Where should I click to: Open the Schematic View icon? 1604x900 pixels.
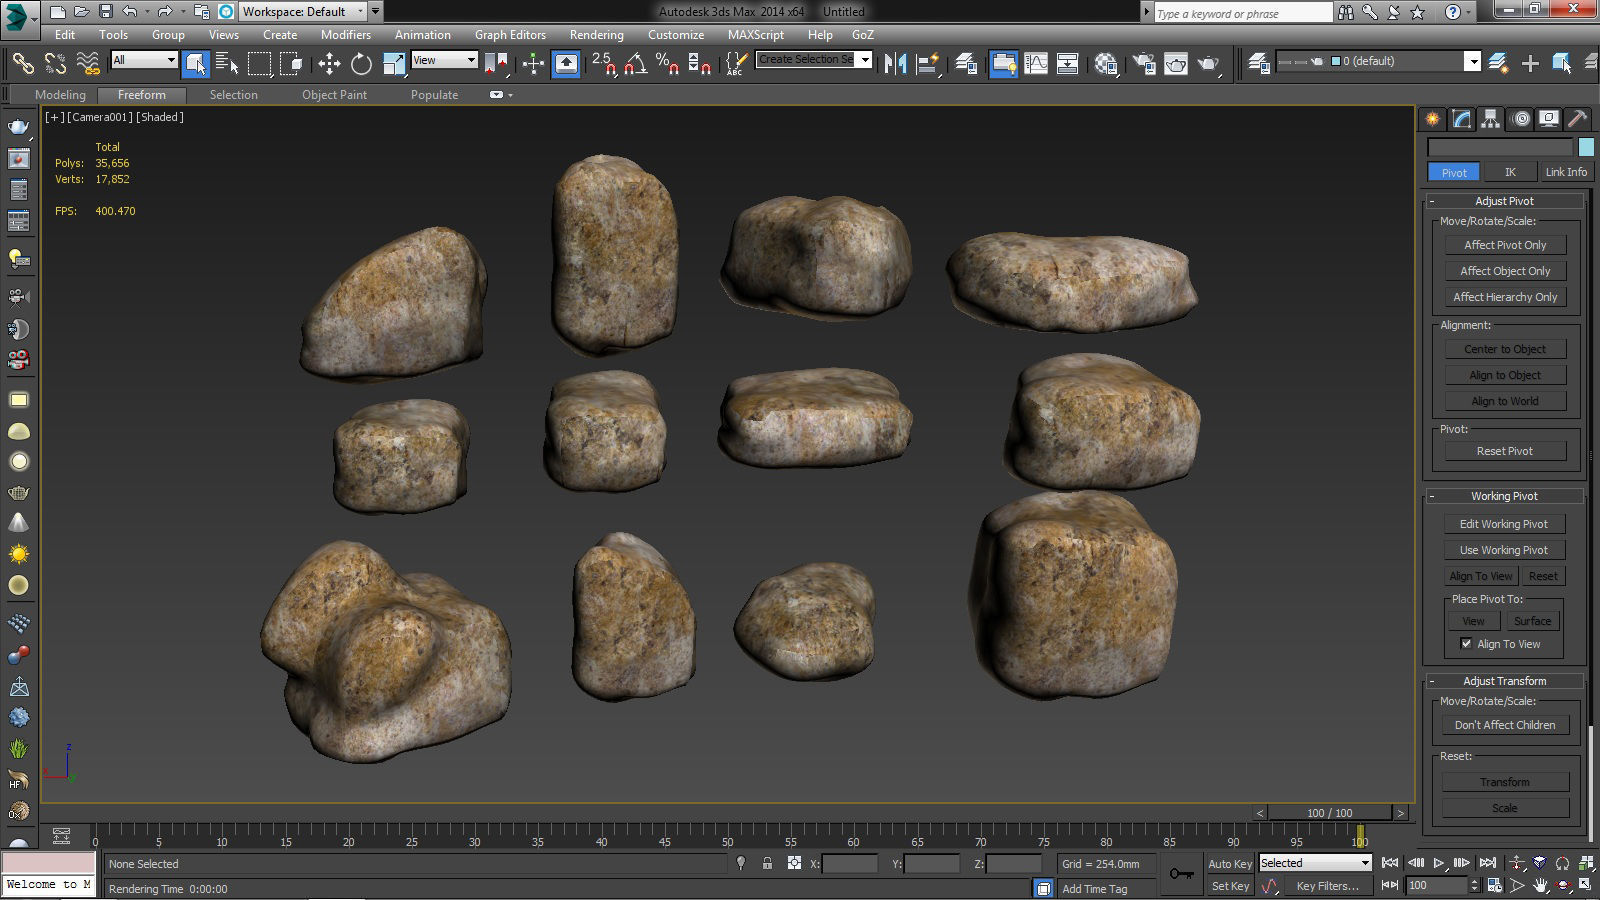click(1068, 63)
